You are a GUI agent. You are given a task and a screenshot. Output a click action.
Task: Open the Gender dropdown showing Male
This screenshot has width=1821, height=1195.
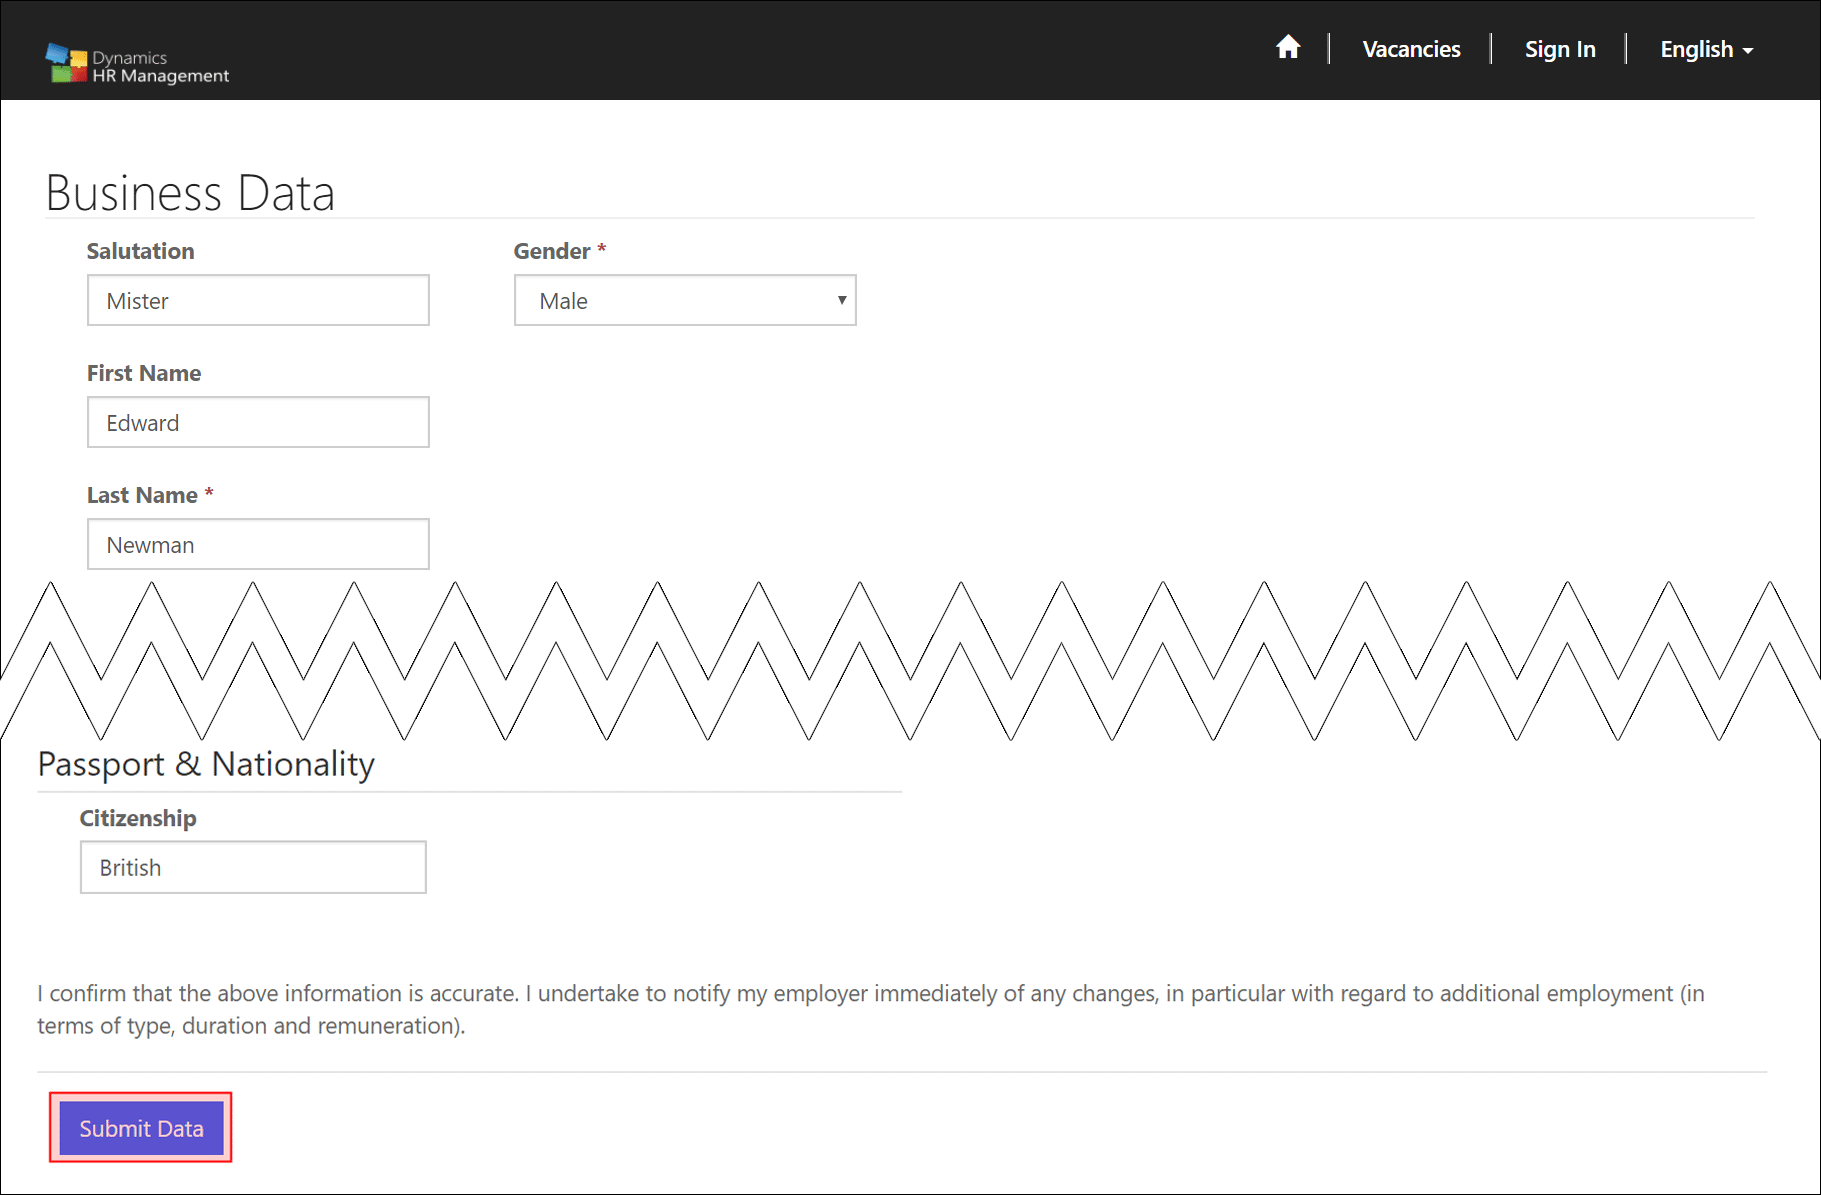[685, 301]
